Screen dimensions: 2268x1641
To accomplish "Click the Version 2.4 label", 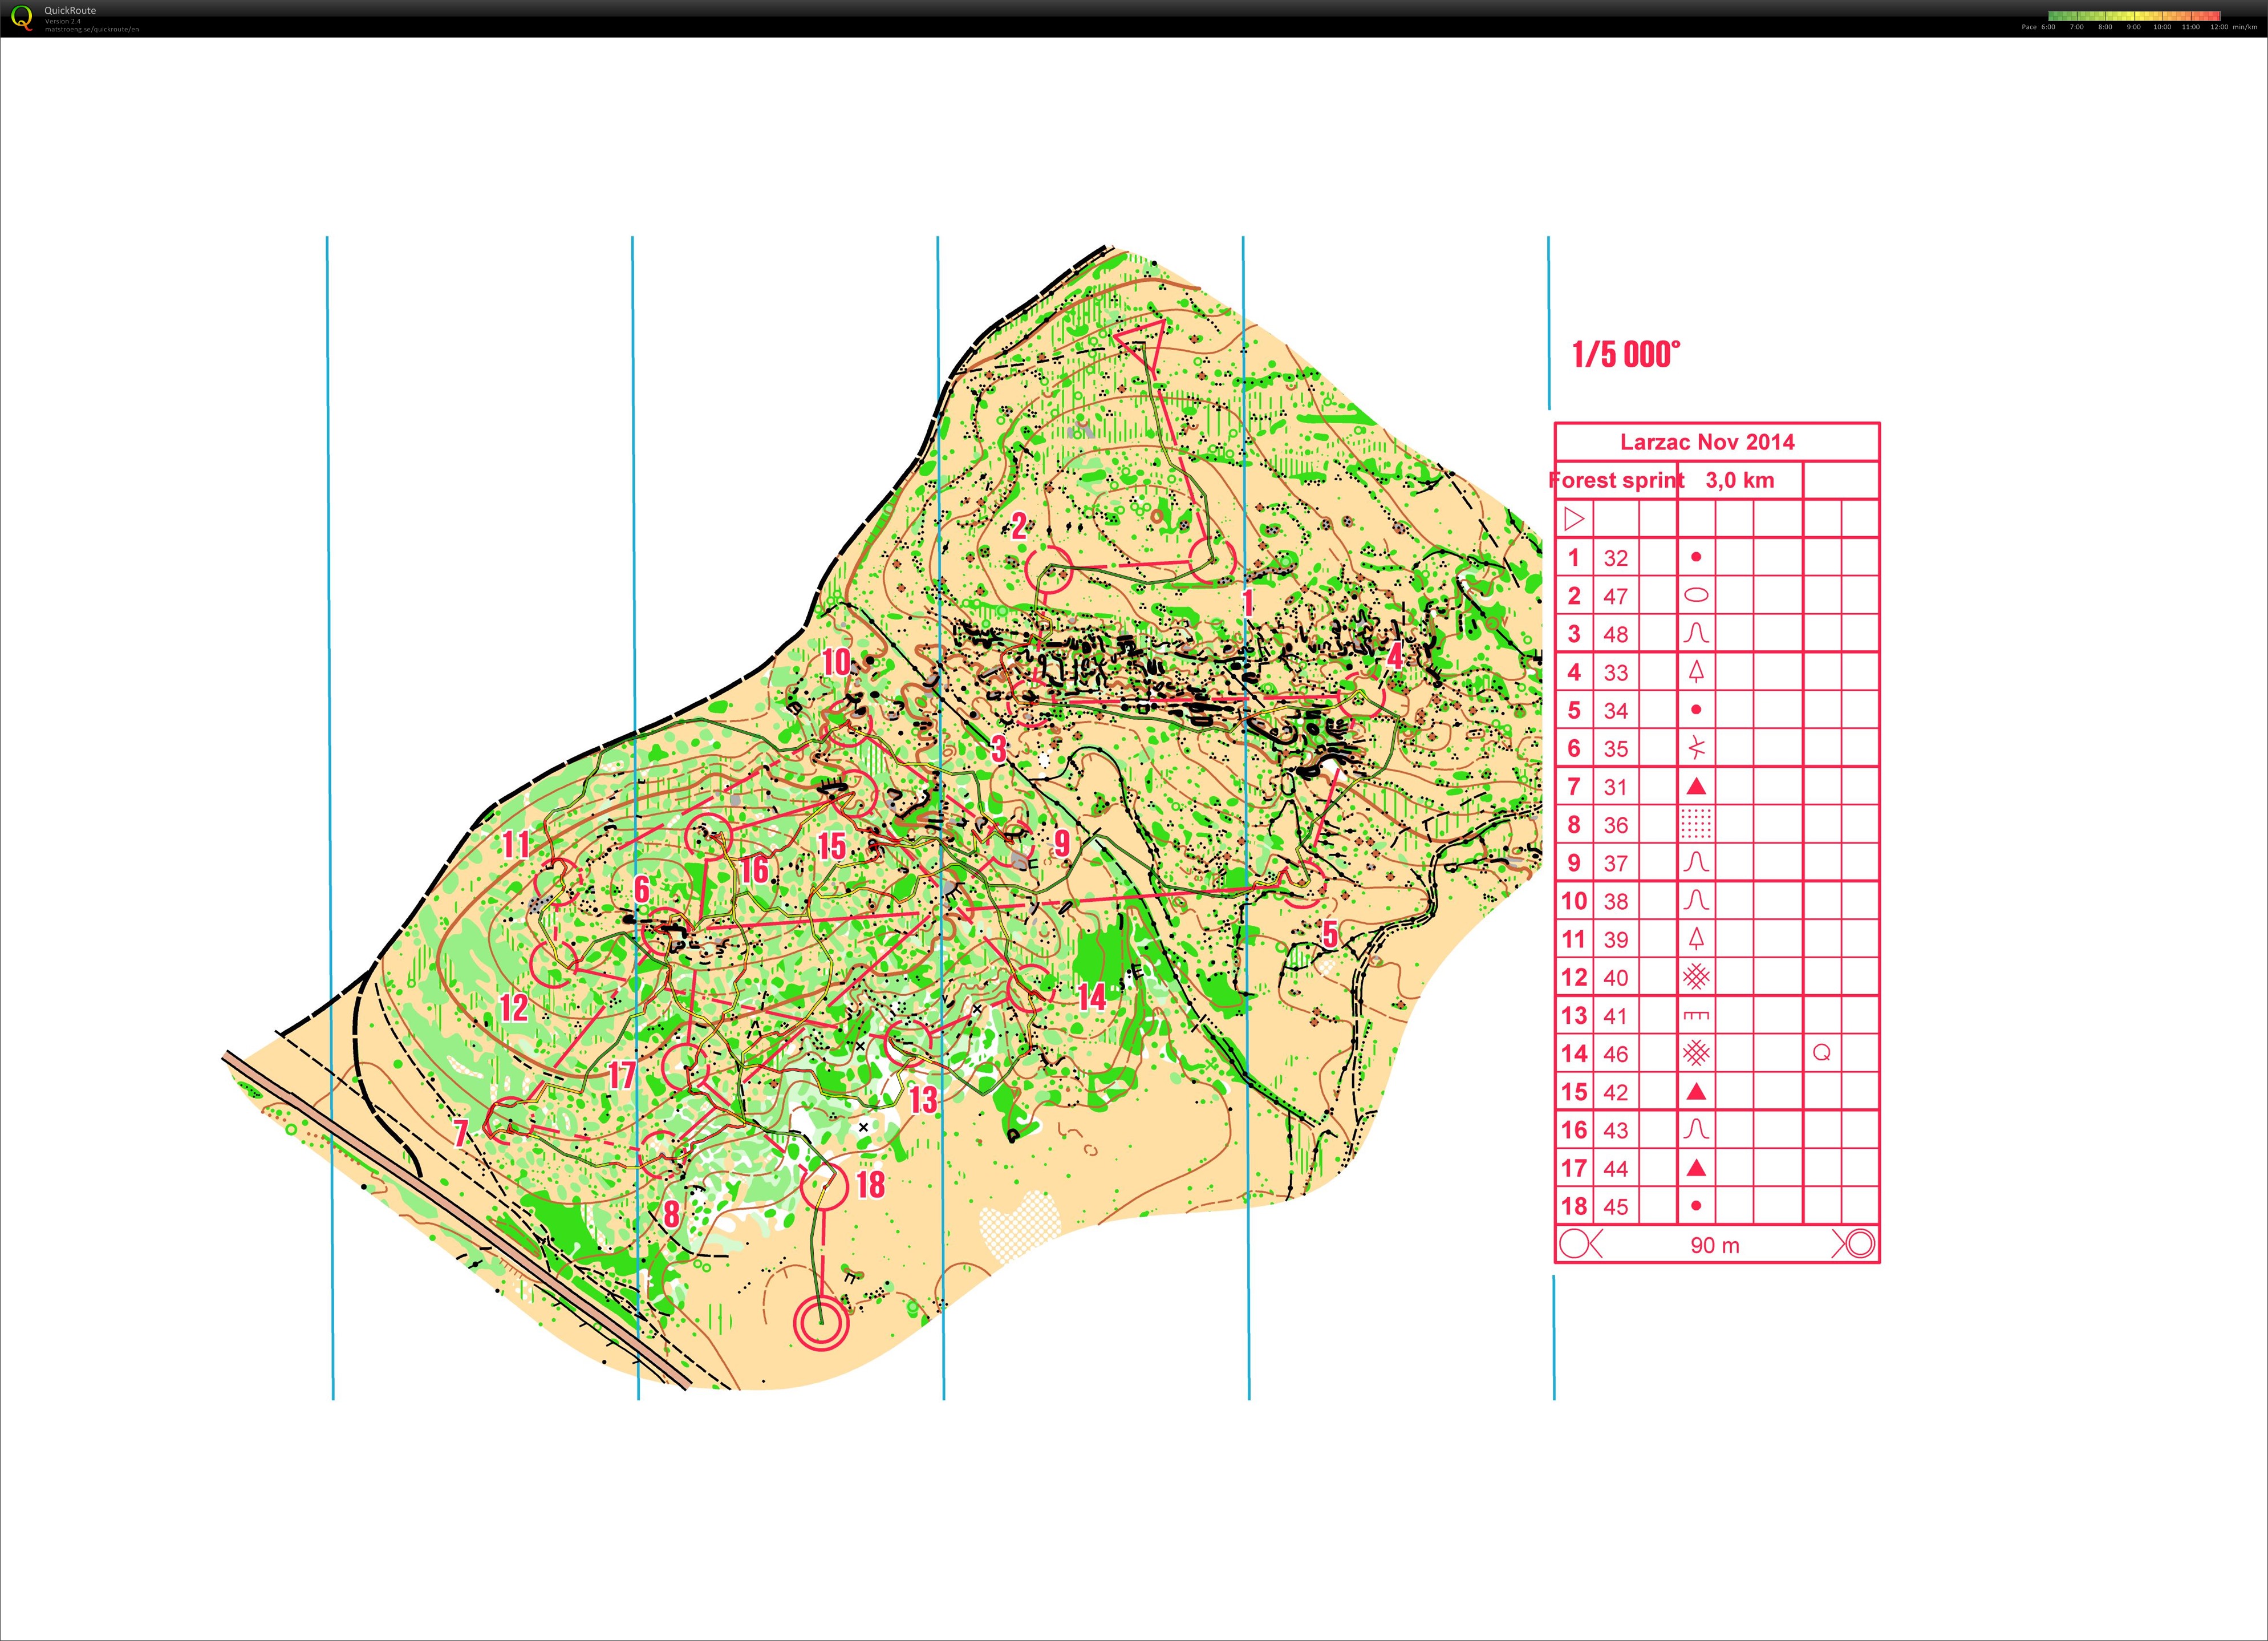I will 63,21.
